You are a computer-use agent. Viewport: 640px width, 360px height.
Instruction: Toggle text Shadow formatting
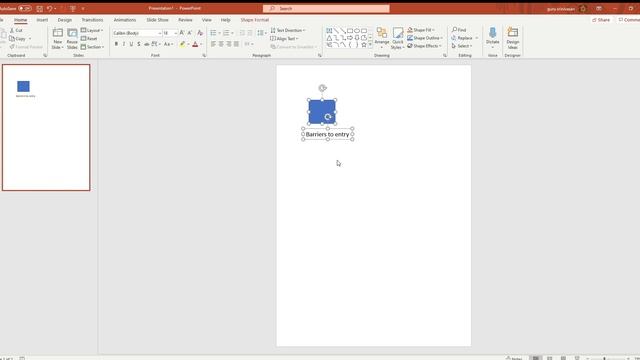pyautogui.click(x=139, y=44)
